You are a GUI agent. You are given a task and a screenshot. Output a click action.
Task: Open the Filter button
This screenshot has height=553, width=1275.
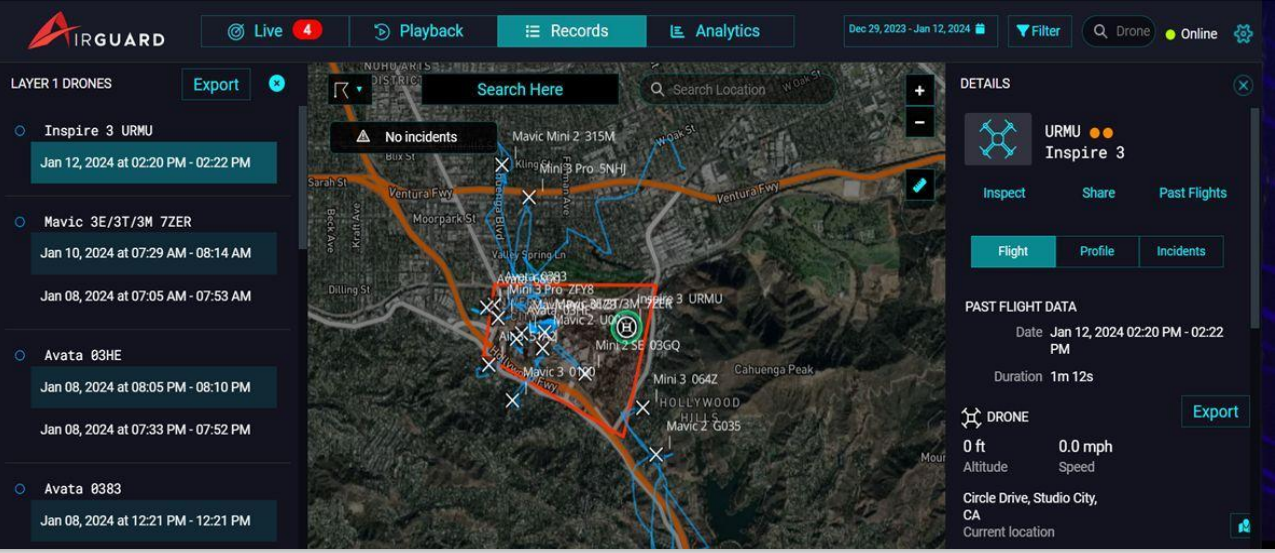pos(1039,31)
